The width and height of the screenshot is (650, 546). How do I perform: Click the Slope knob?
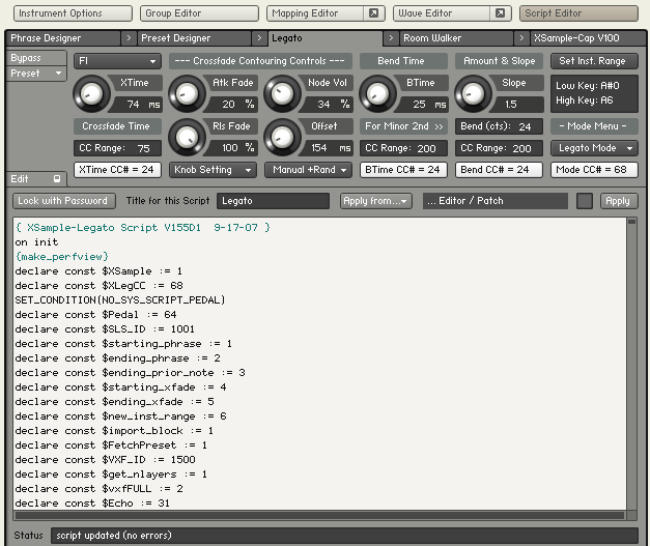(x=473, y=94)
